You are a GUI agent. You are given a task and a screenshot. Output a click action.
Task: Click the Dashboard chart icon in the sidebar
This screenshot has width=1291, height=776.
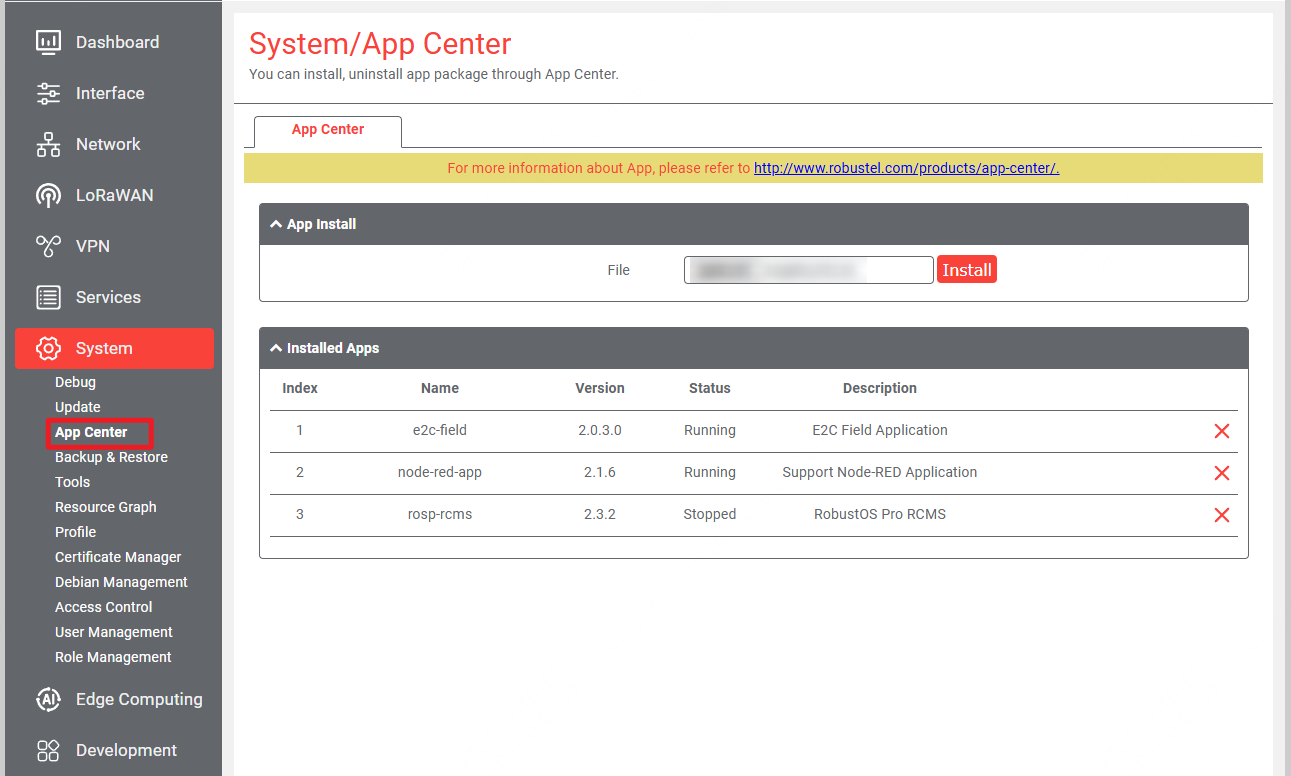pyautogui.click(x=48, y=42)
